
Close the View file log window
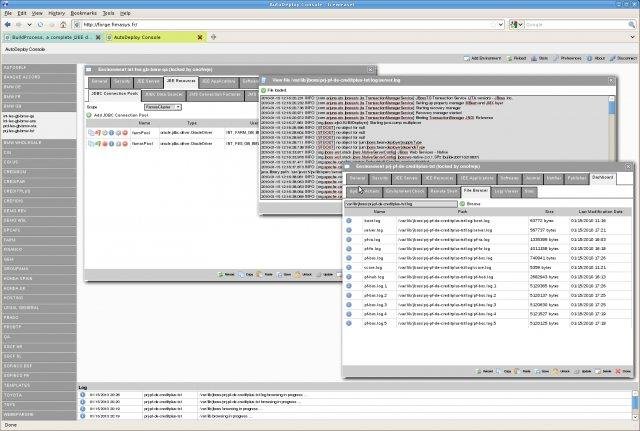pyautogui.click(x=611, y=80)
